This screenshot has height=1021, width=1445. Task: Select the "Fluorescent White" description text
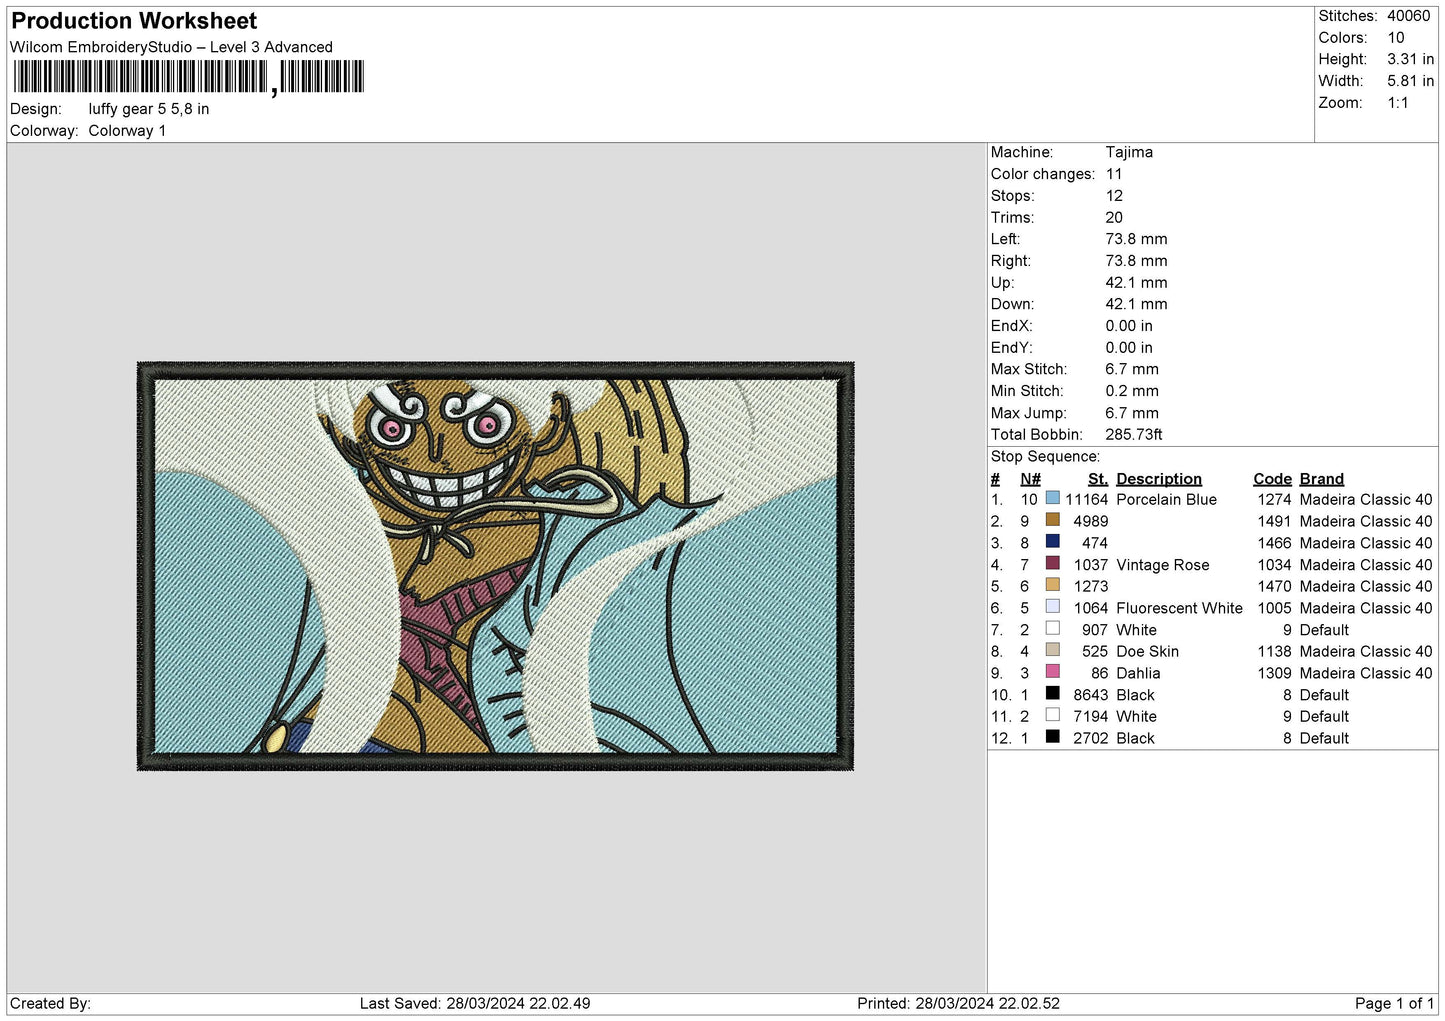pos(1180,609)
